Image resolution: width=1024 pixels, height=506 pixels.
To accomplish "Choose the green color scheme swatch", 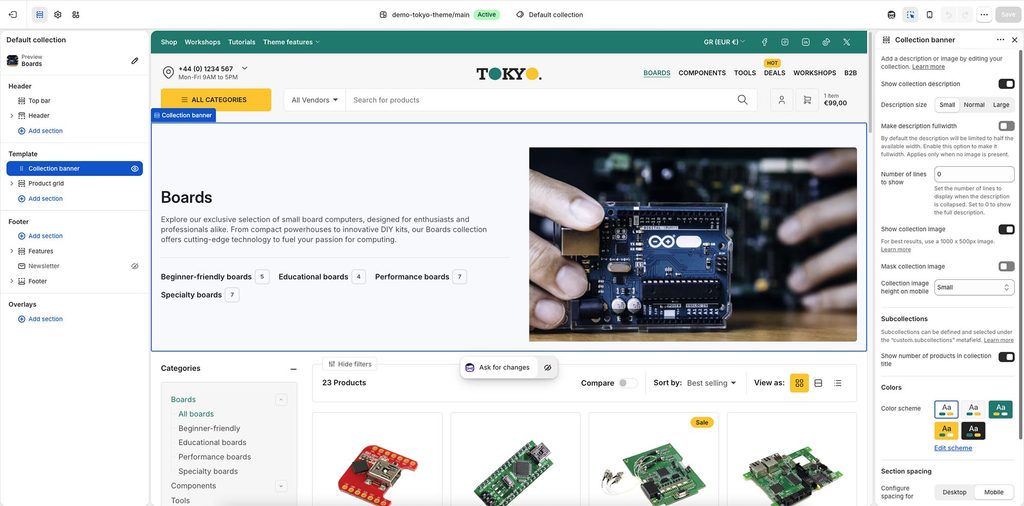I will click(x=1000, y=409).
